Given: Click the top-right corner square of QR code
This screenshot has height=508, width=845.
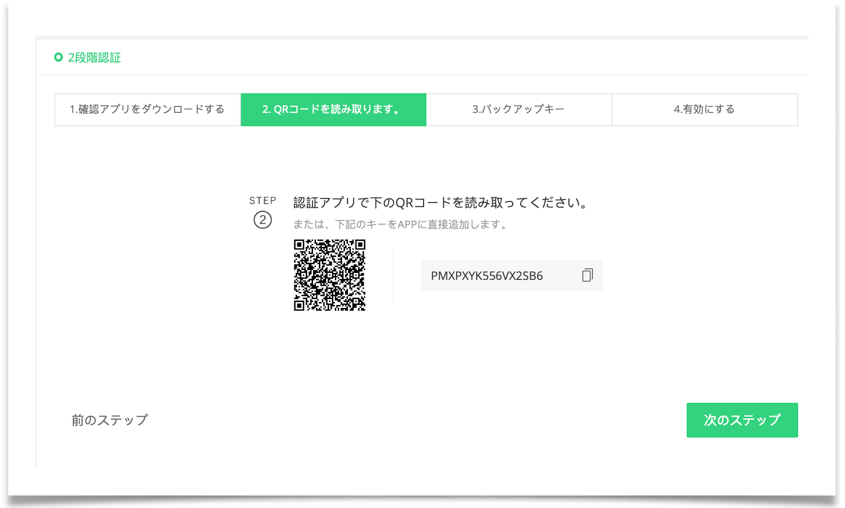Looking at the screenshot, I should tap(359, 246).
